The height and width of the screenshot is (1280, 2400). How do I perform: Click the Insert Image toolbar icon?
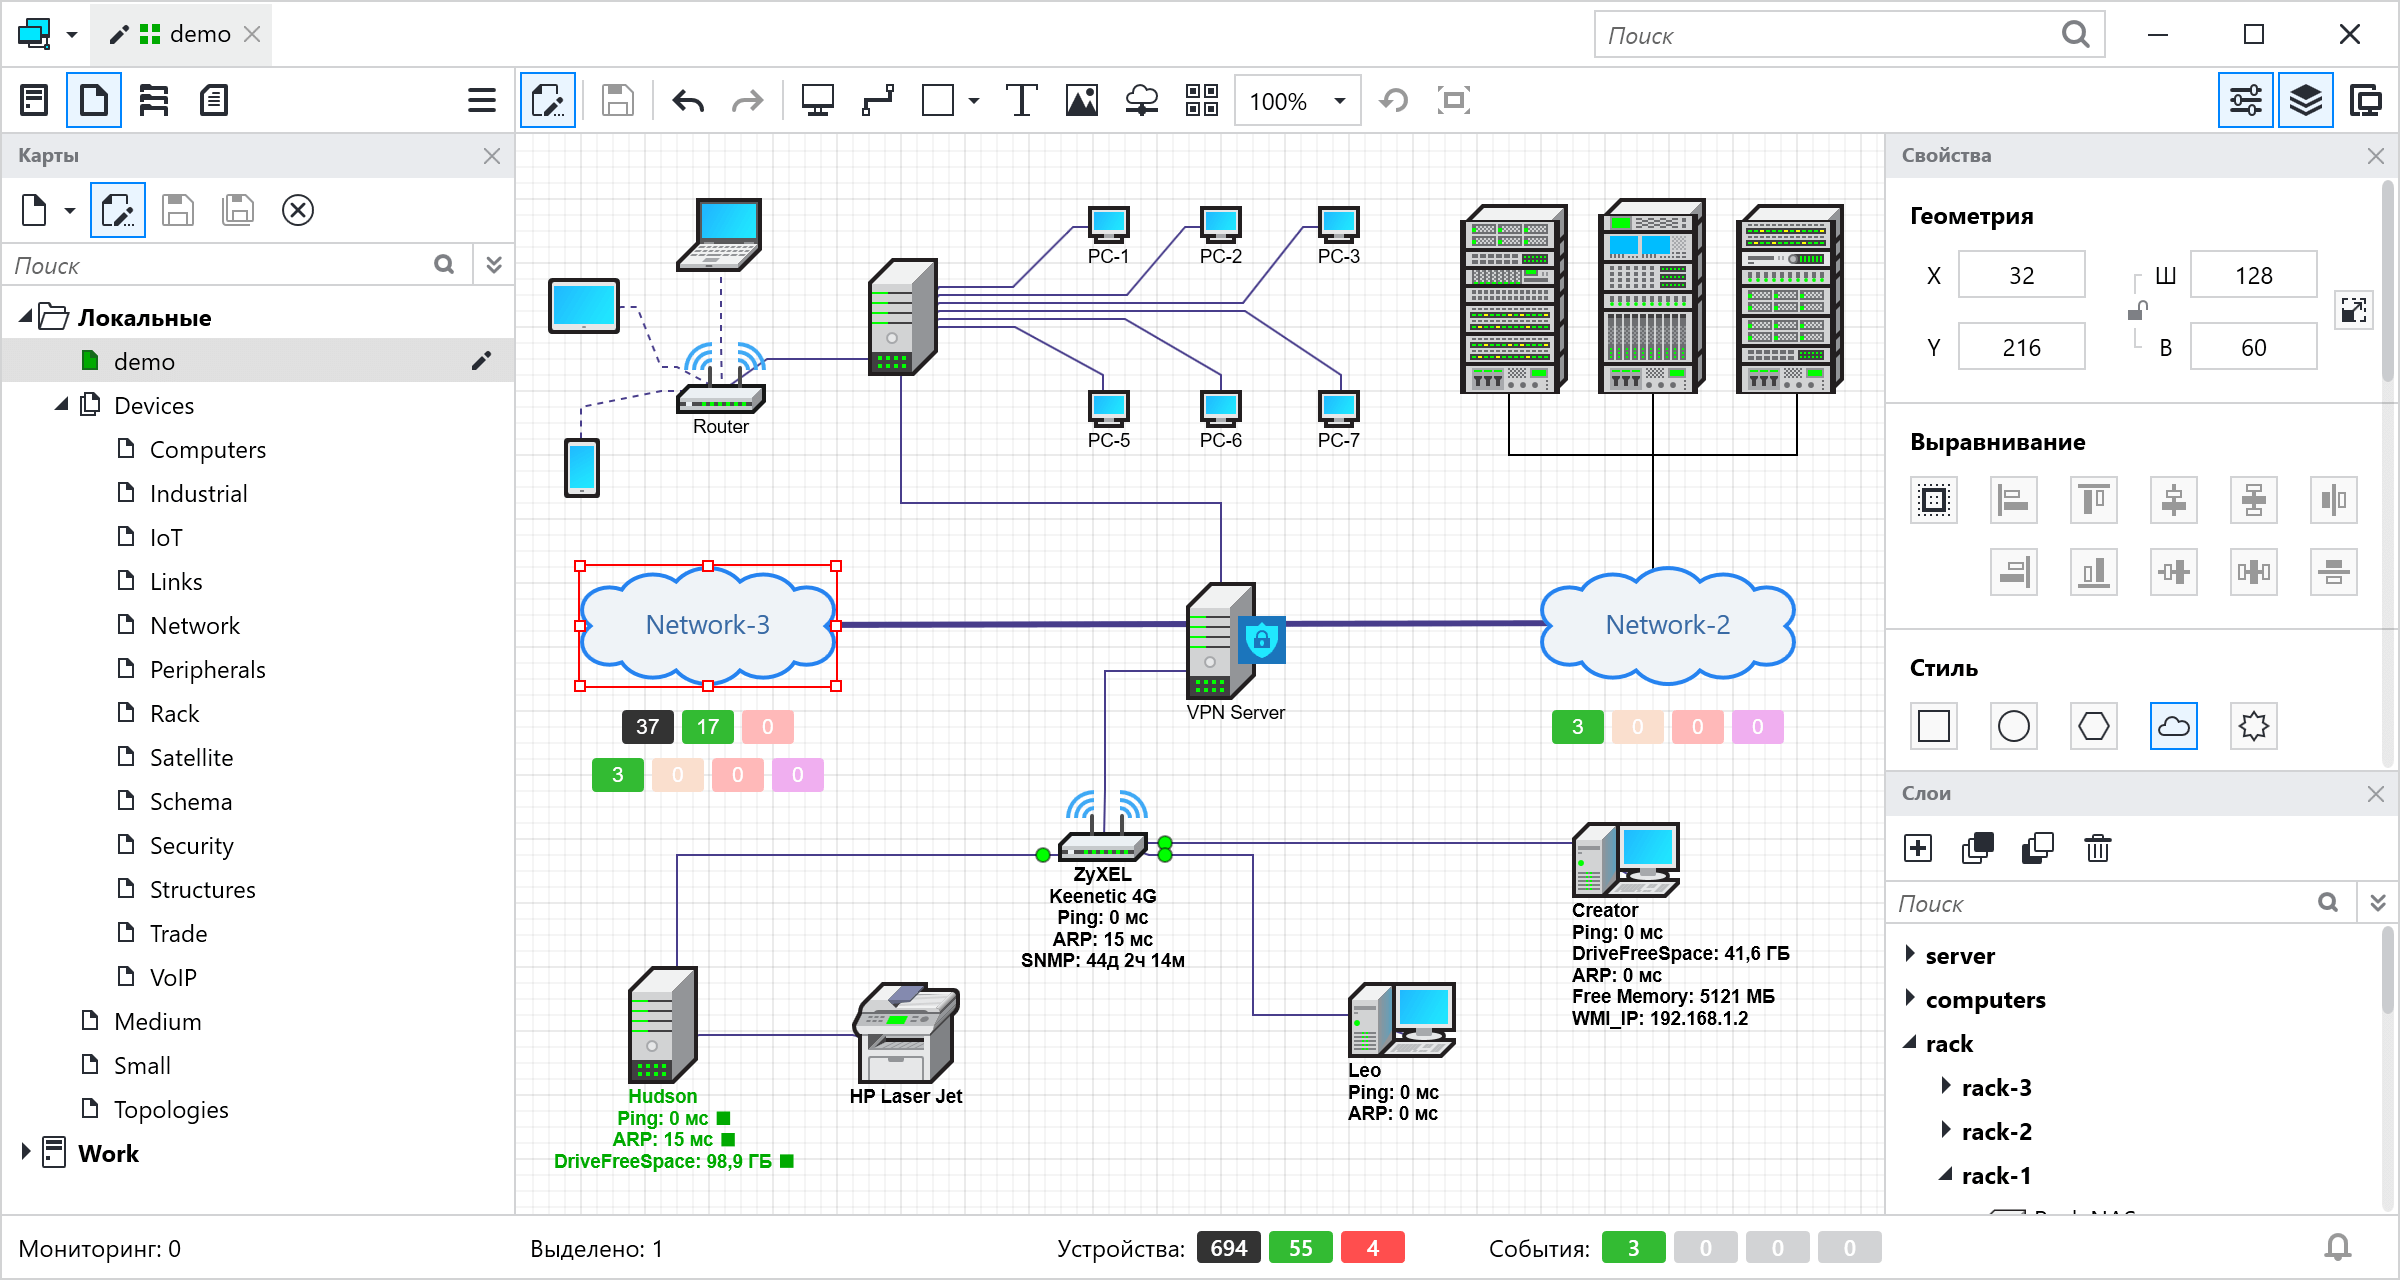[1081, 101]
